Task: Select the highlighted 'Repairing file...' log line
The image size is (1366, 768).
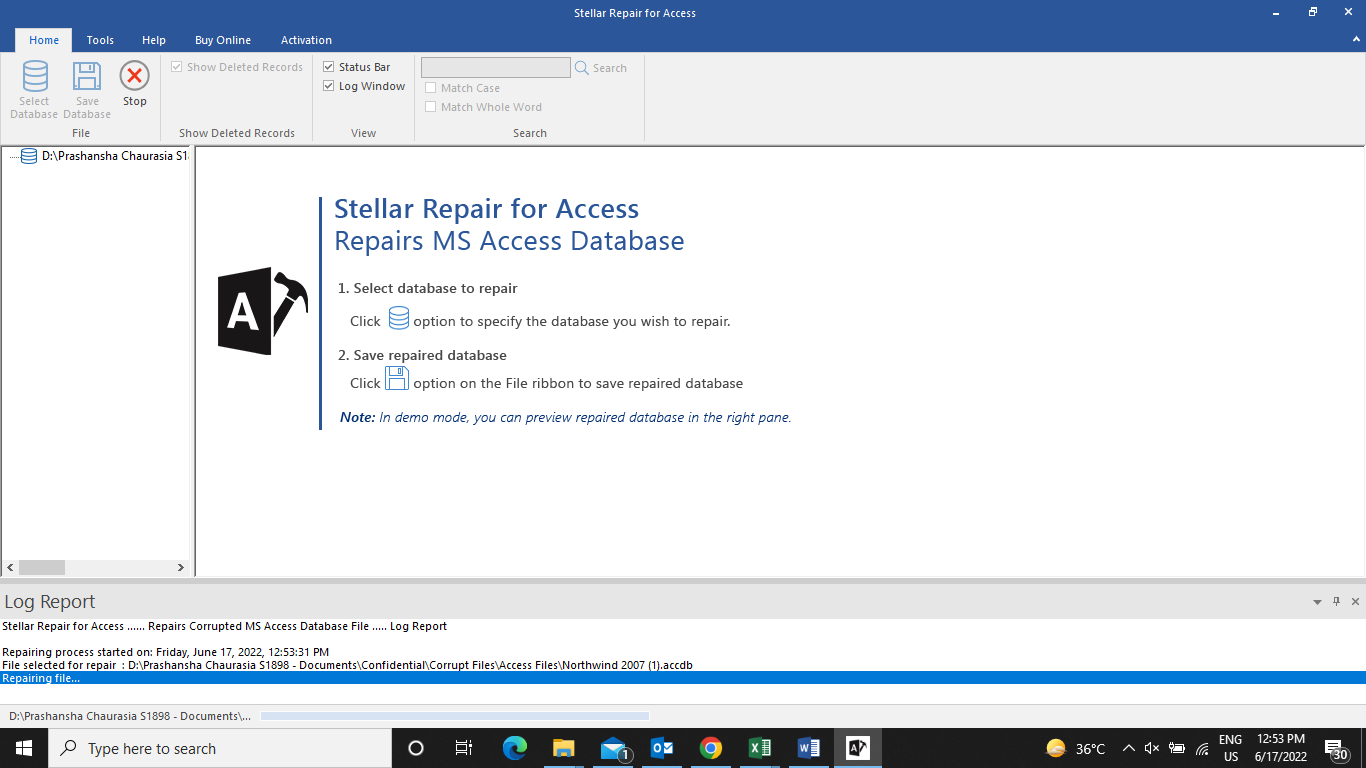Action: (x=683, y=678)
